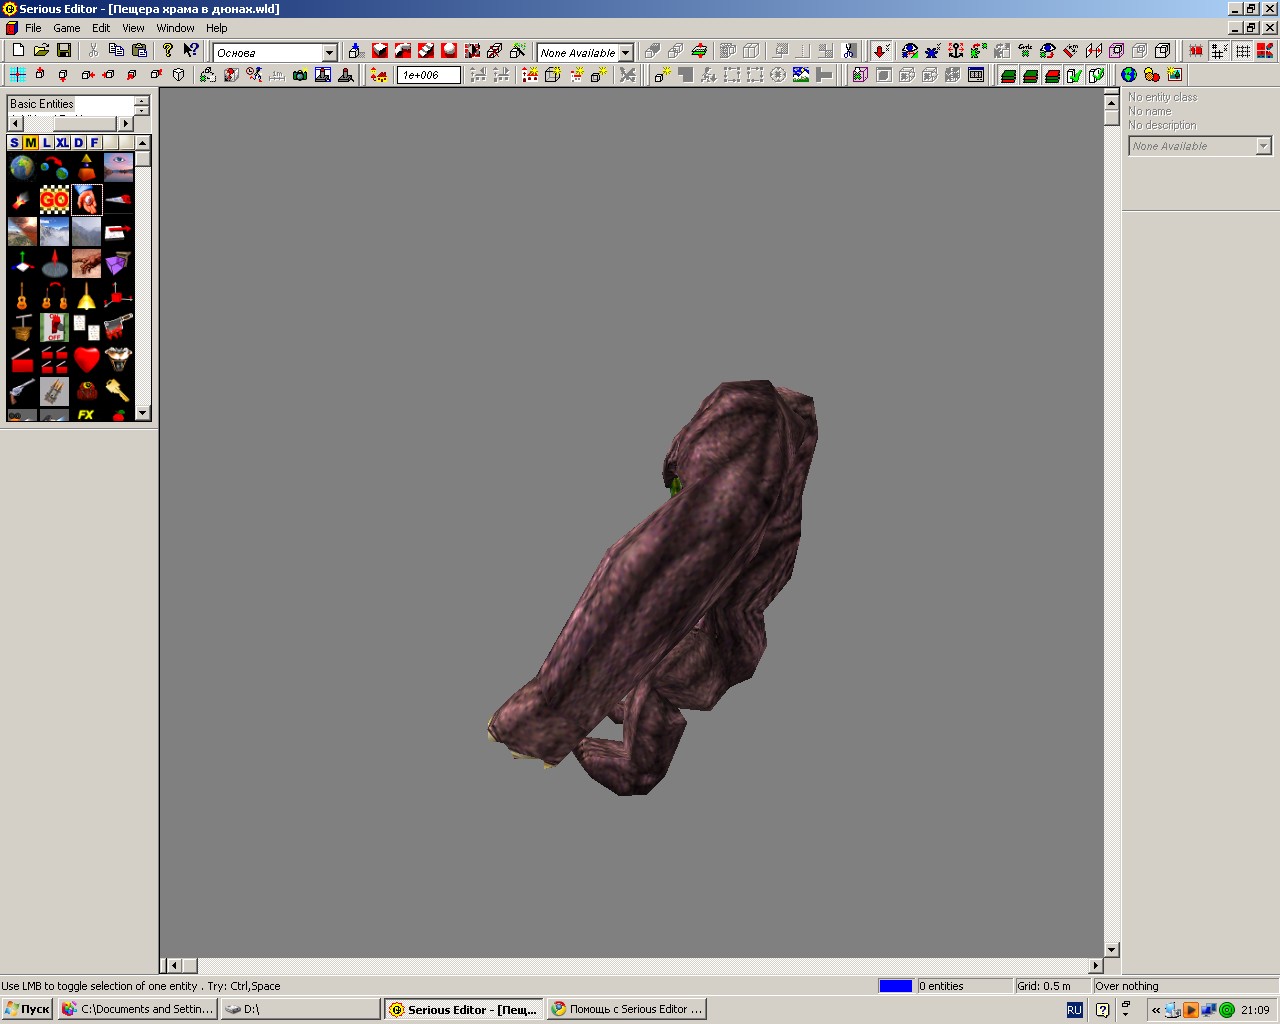Open the View menu
Image resolution: width=1280 pixels, height=1024 pixels.
tap(133, 28)
